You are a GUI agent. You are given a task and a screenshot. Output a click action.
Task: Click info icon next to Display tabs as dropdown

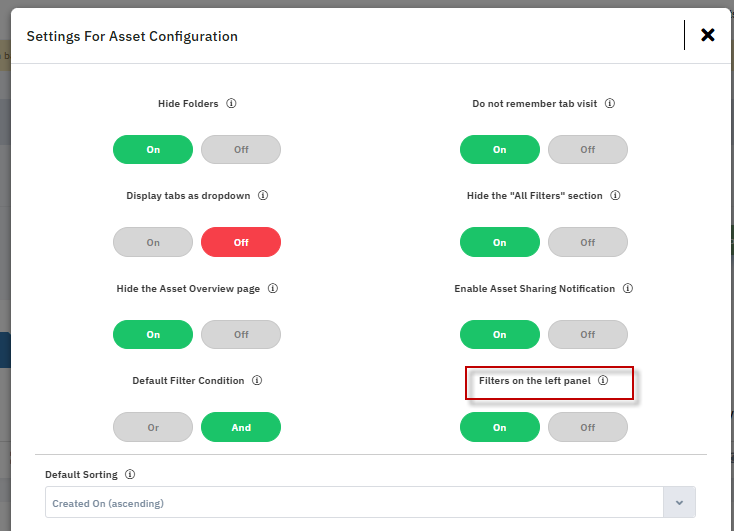[263, 196]
